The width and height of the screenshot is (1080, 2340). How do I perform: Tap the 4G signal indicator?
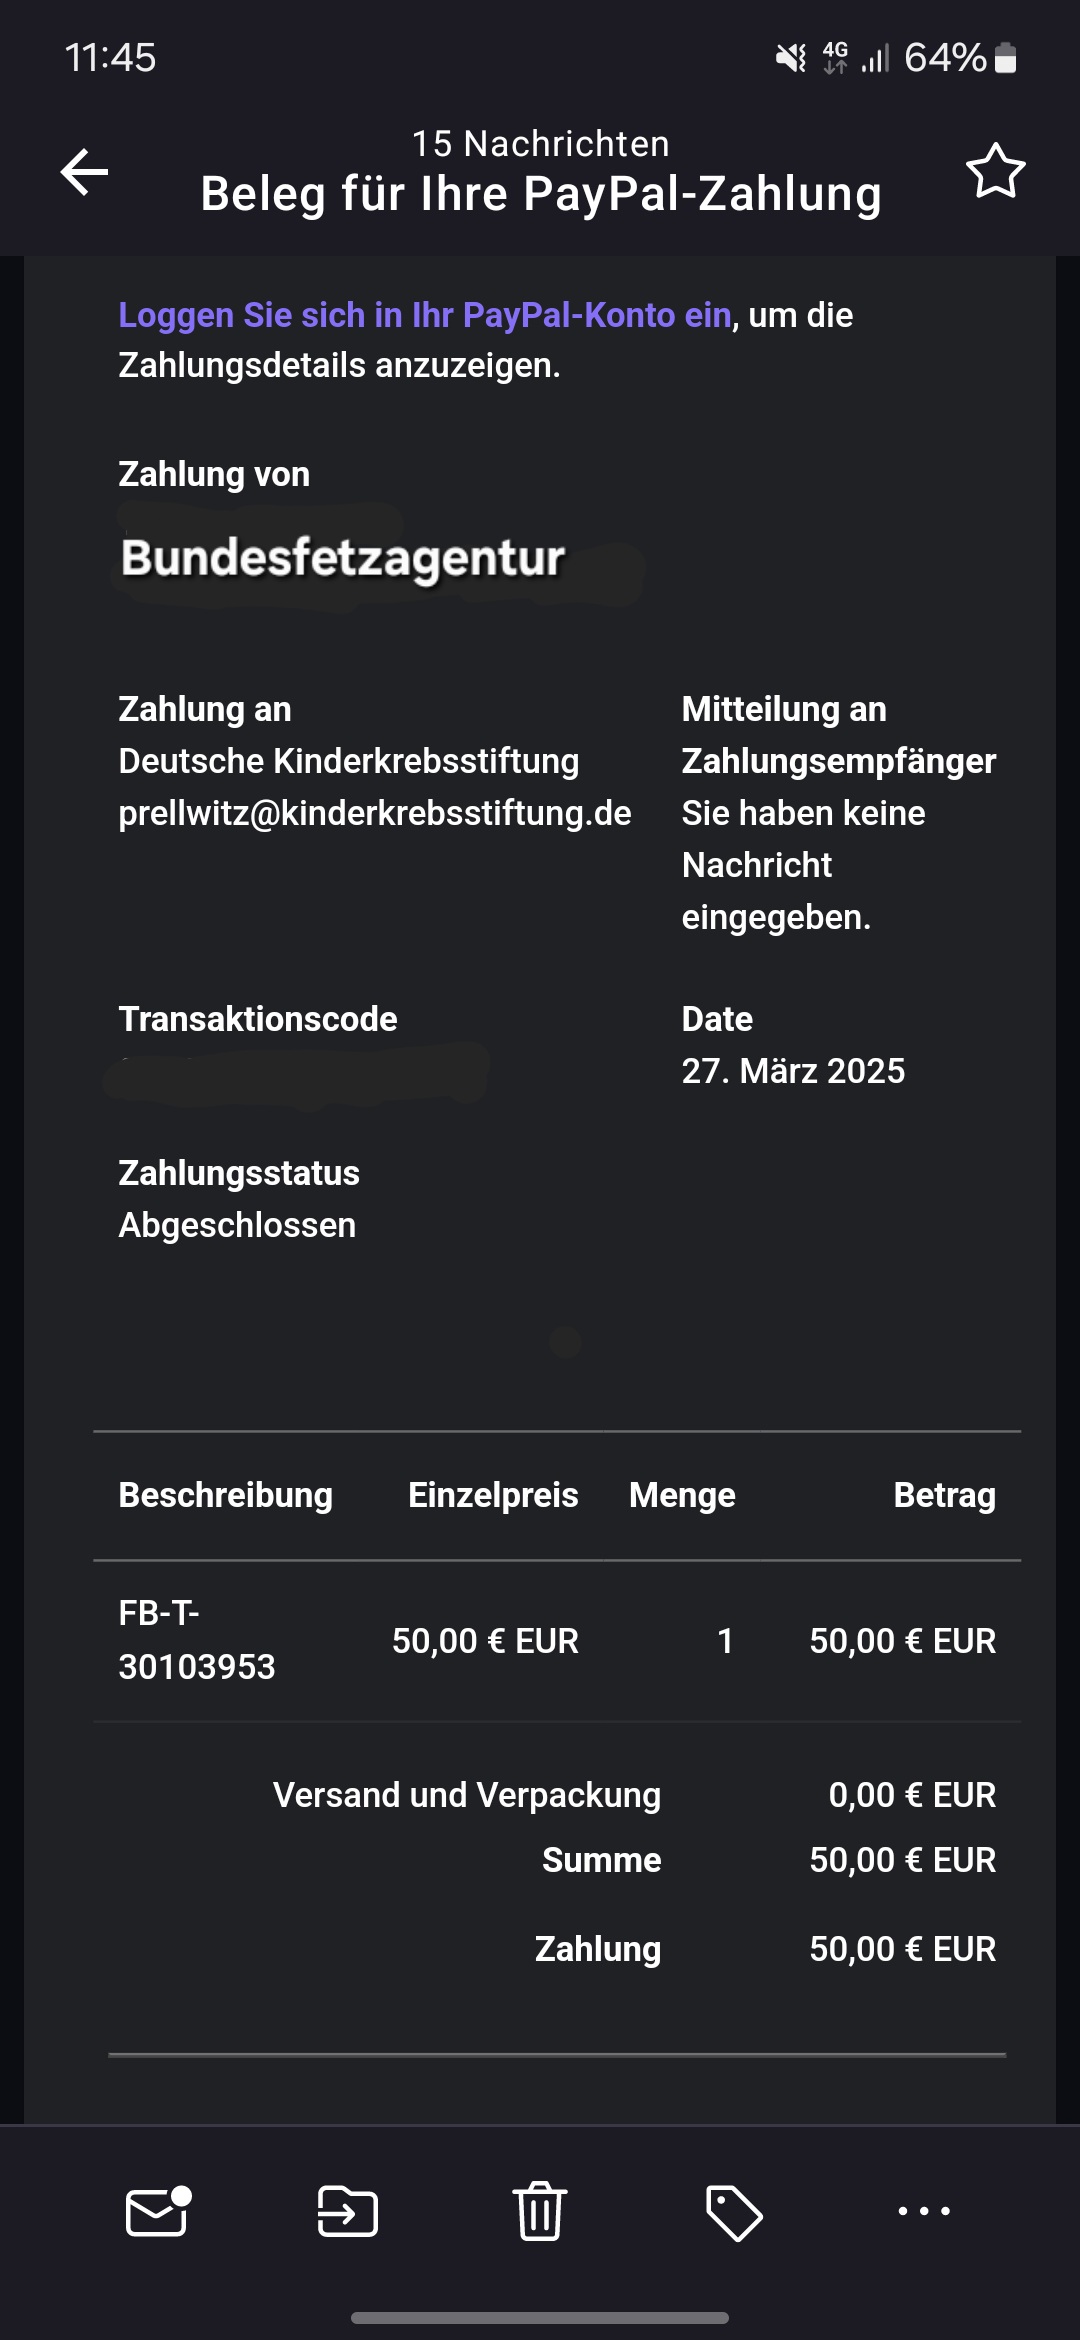click(x=835, y=58)
